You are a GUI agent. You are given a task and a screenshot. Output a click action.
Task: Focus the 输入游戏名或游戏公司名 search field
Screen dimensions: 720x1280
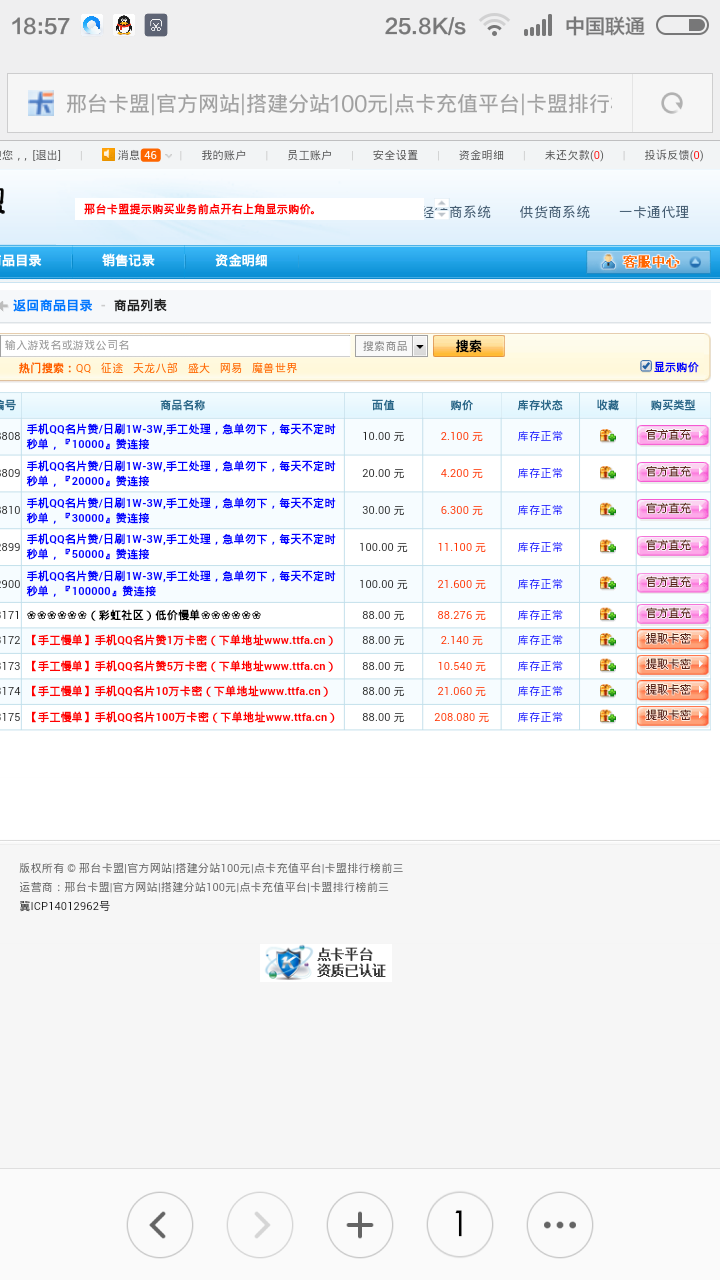pyautogui.click(x=175, y=346)
